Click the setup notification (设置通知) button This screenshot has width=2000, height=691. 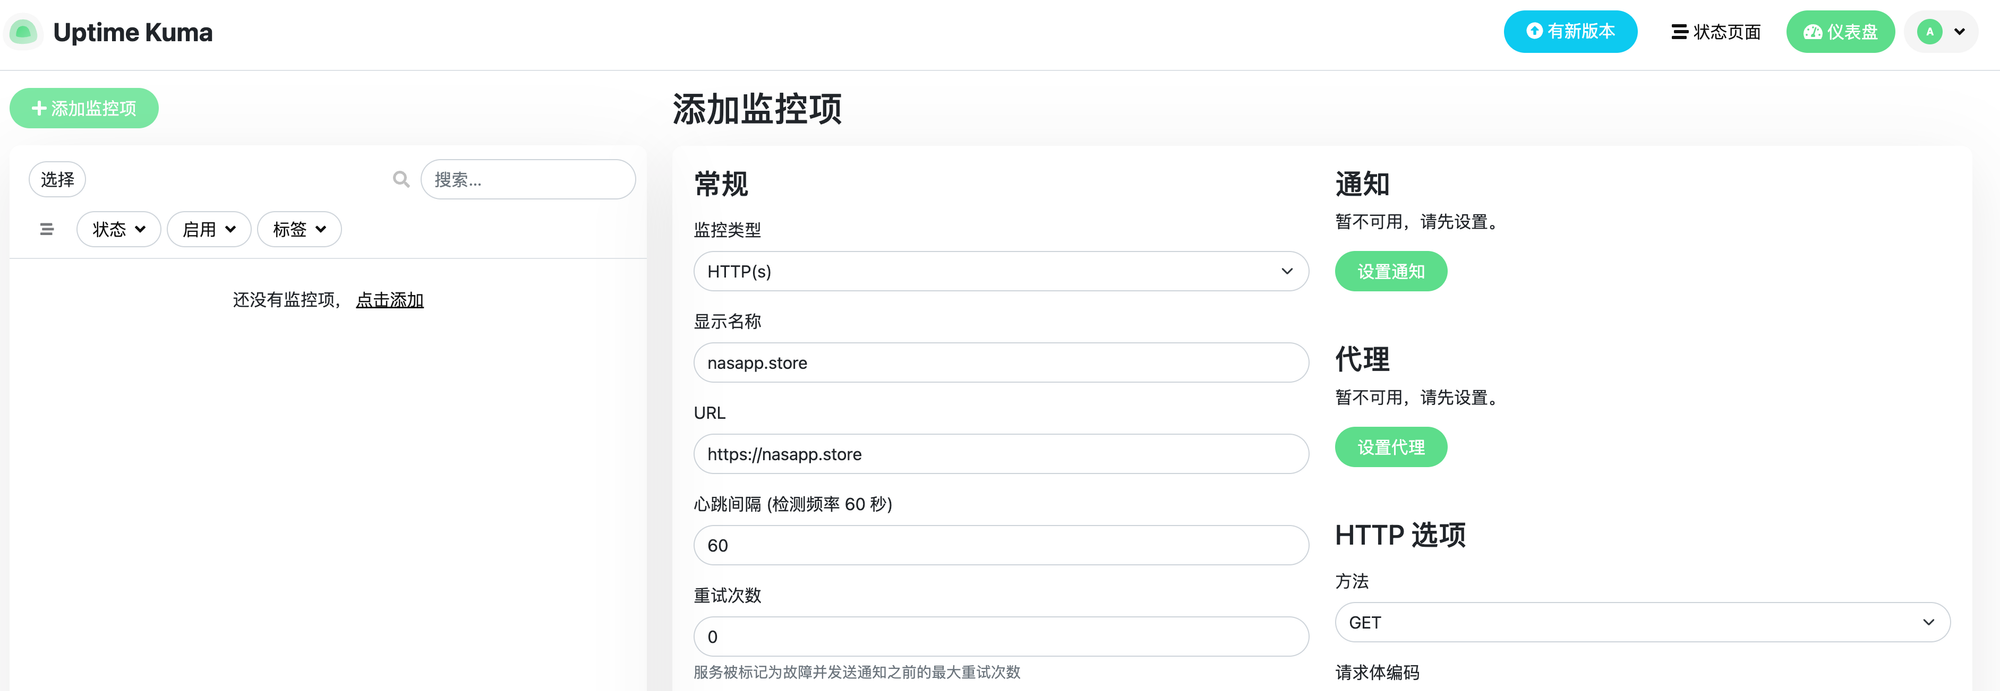pyautogui.click(x=1390, y=271)
